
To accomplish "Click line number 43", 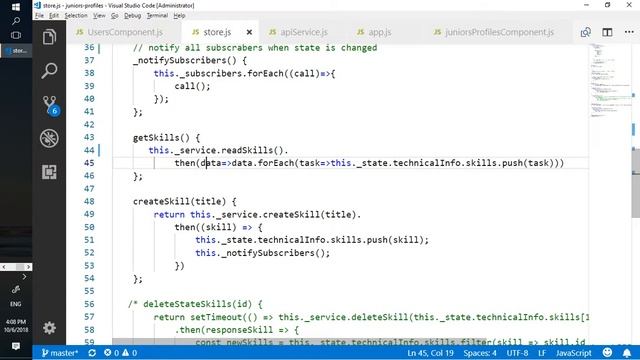I will (89, 138).
